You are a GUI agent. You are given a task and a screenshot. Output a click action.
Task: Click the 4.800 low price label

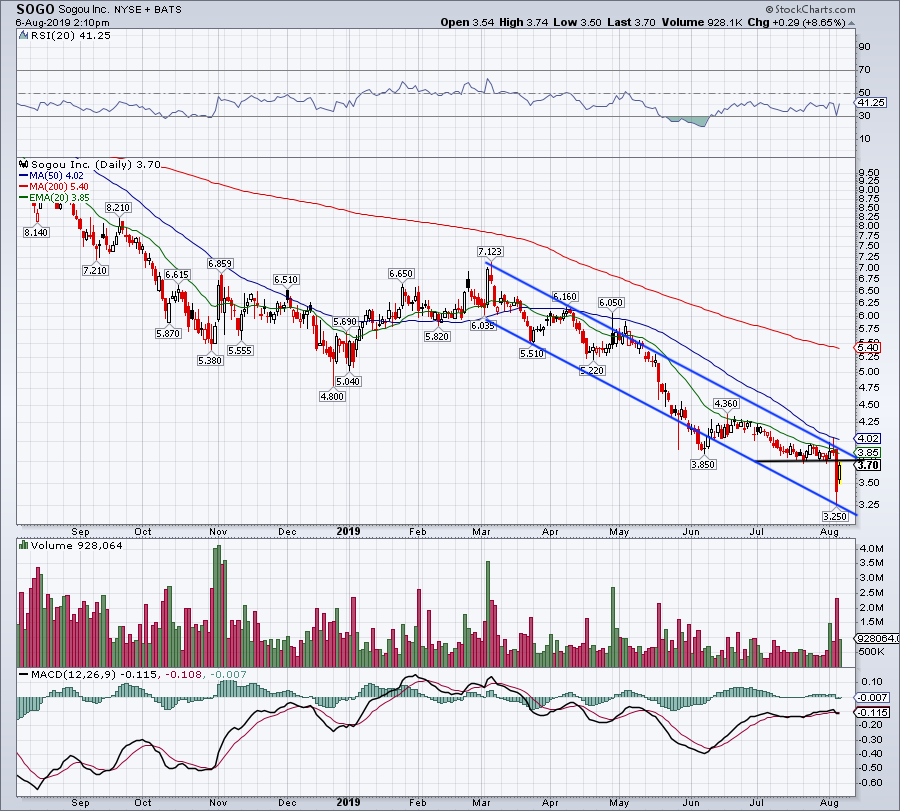[332, 397]
